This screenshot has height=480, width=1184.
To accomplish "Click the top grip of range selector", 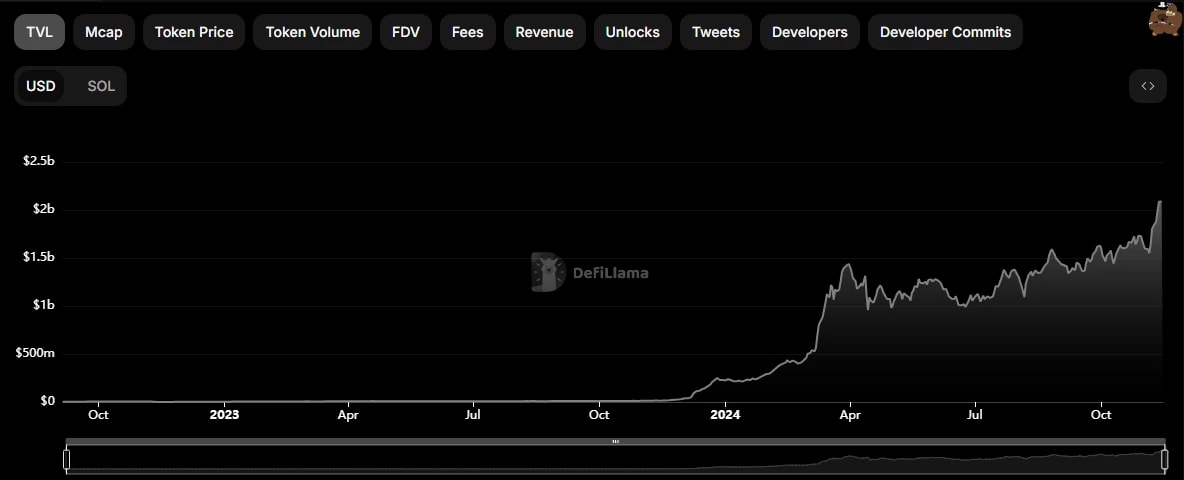I will point(615,442).
